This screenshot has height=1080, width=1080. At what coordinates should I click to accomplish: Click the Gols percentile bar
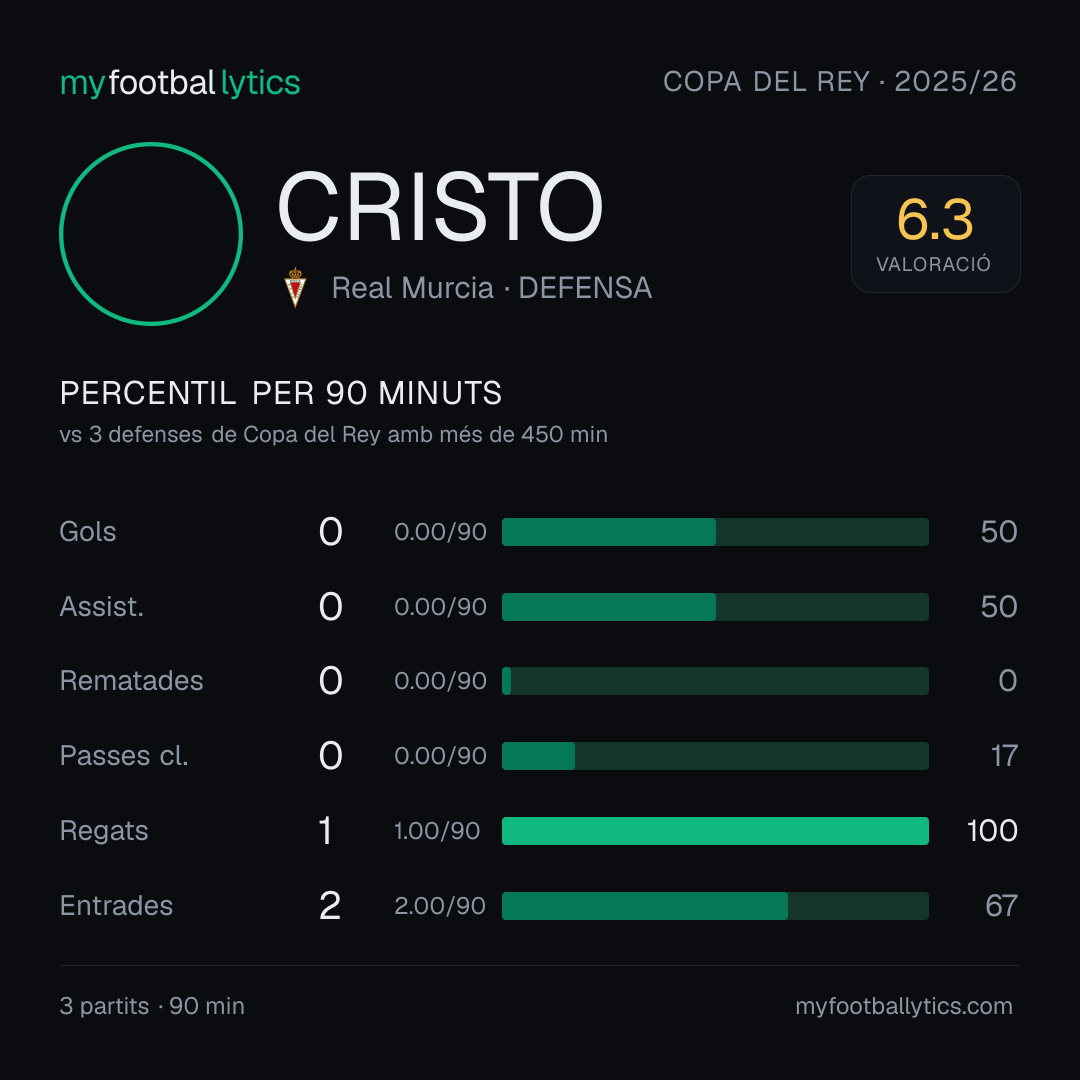tap(715, 532)
